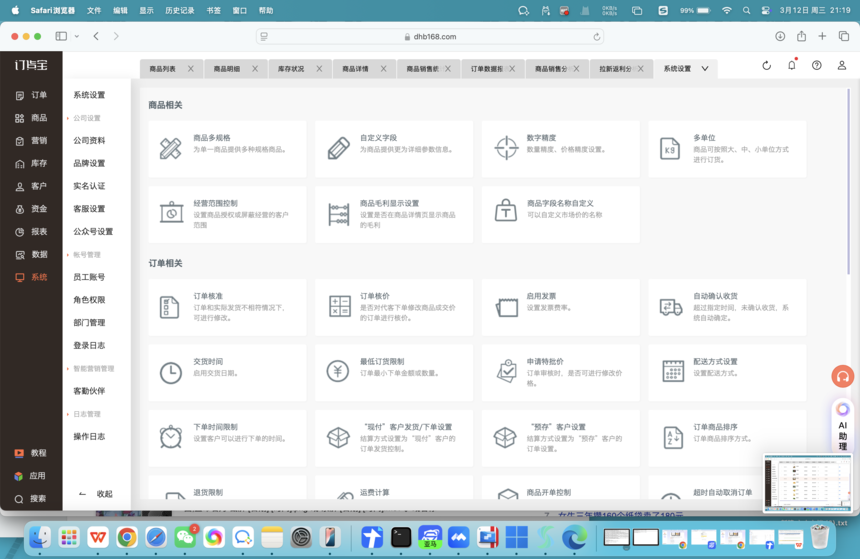Open the screenshot preview thumbnail

[x=808, y=483]
